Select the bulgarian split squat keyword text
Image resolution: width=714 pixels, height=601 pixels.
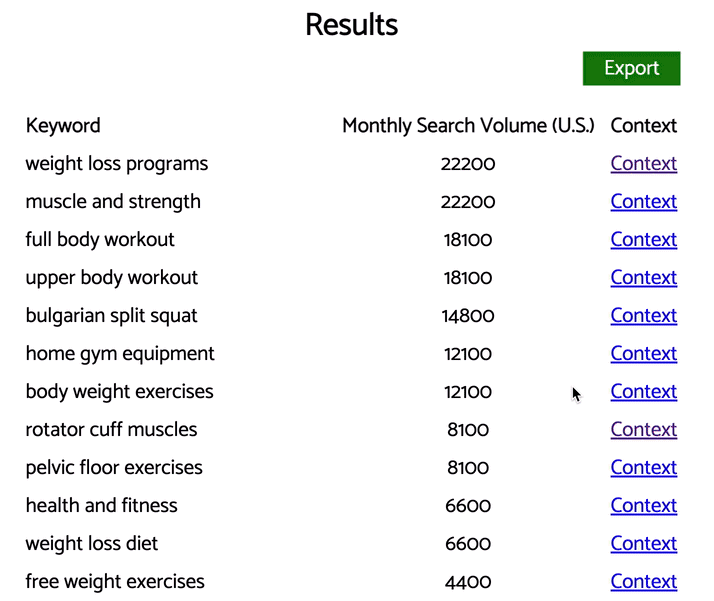coord(111,316)
